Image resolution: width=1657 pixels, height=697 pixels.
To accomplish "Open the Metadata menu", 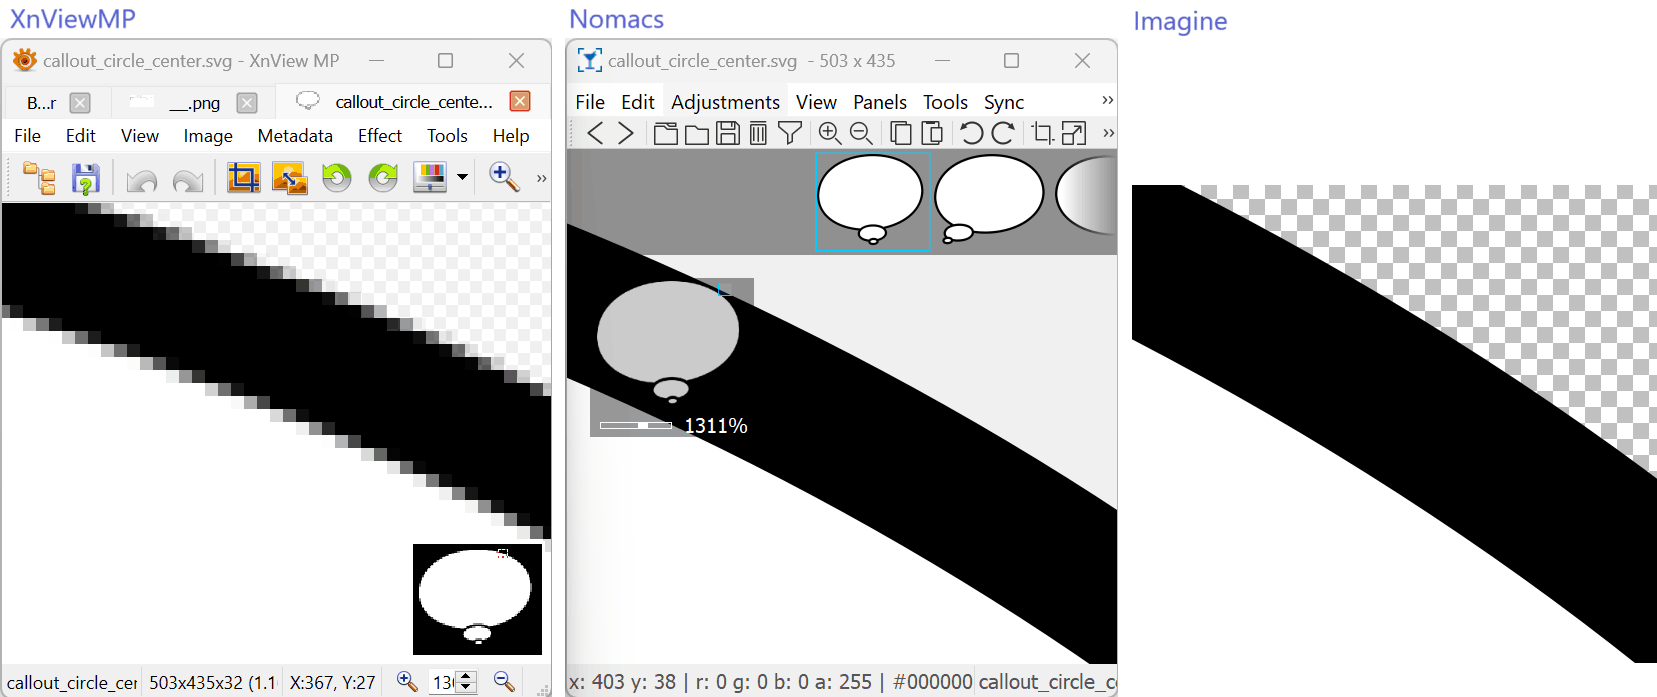I will pos(295,136).
